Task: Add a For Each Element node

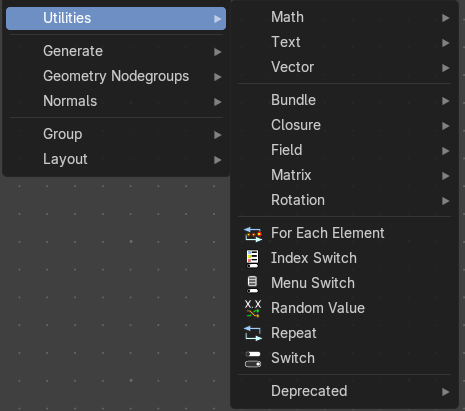Action: coord(344,233)
